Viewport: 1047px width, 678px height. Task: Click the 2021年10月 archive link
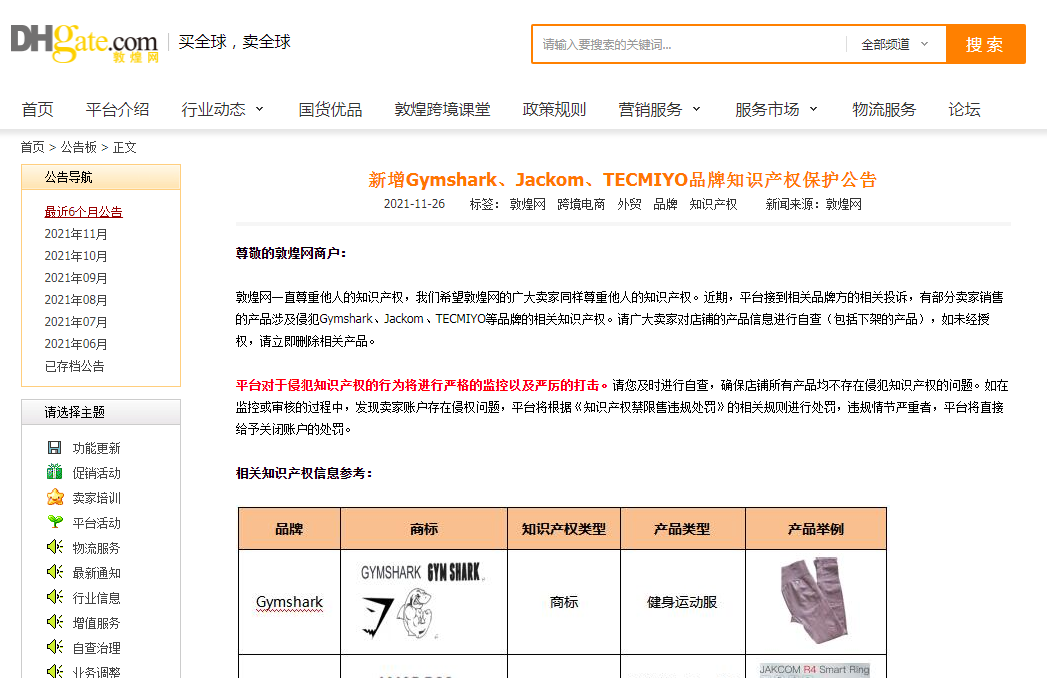click(77, 255)
